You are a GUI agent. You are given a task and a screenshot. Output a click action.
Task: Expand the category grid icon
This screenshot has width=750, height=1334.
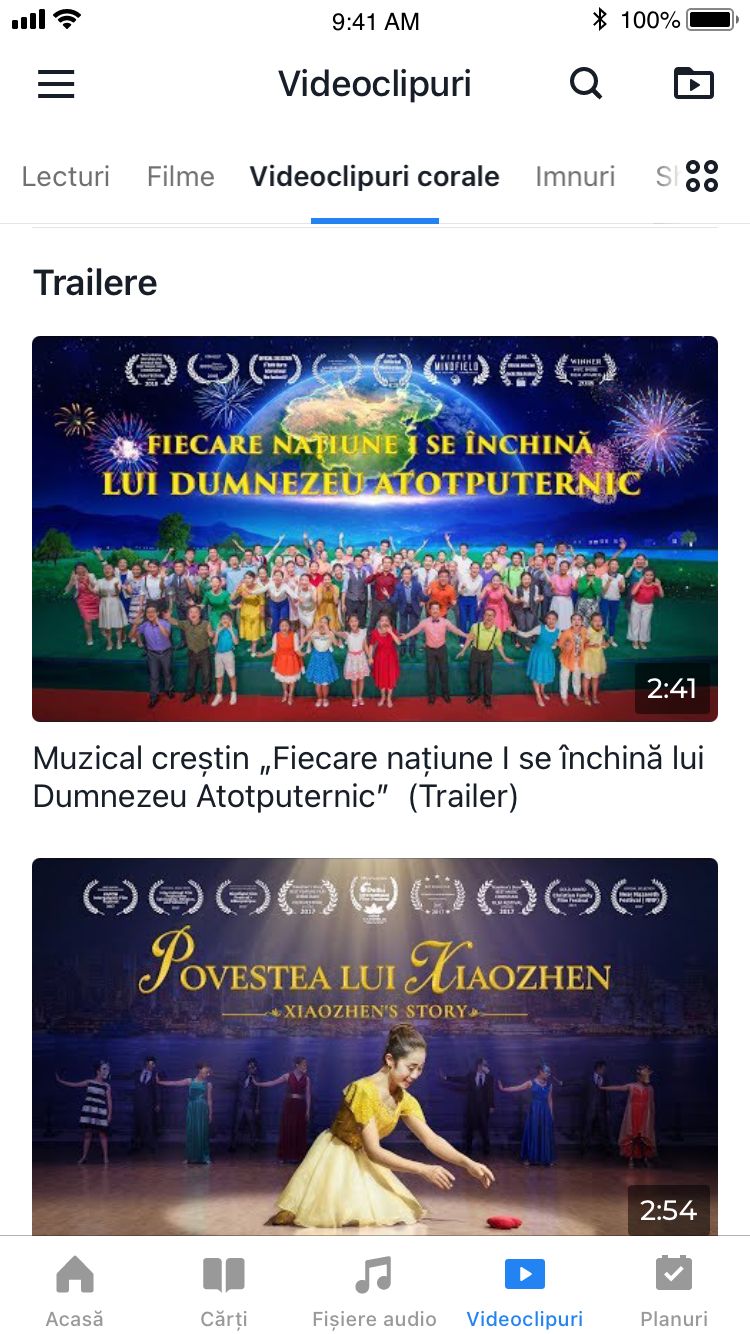702,176
